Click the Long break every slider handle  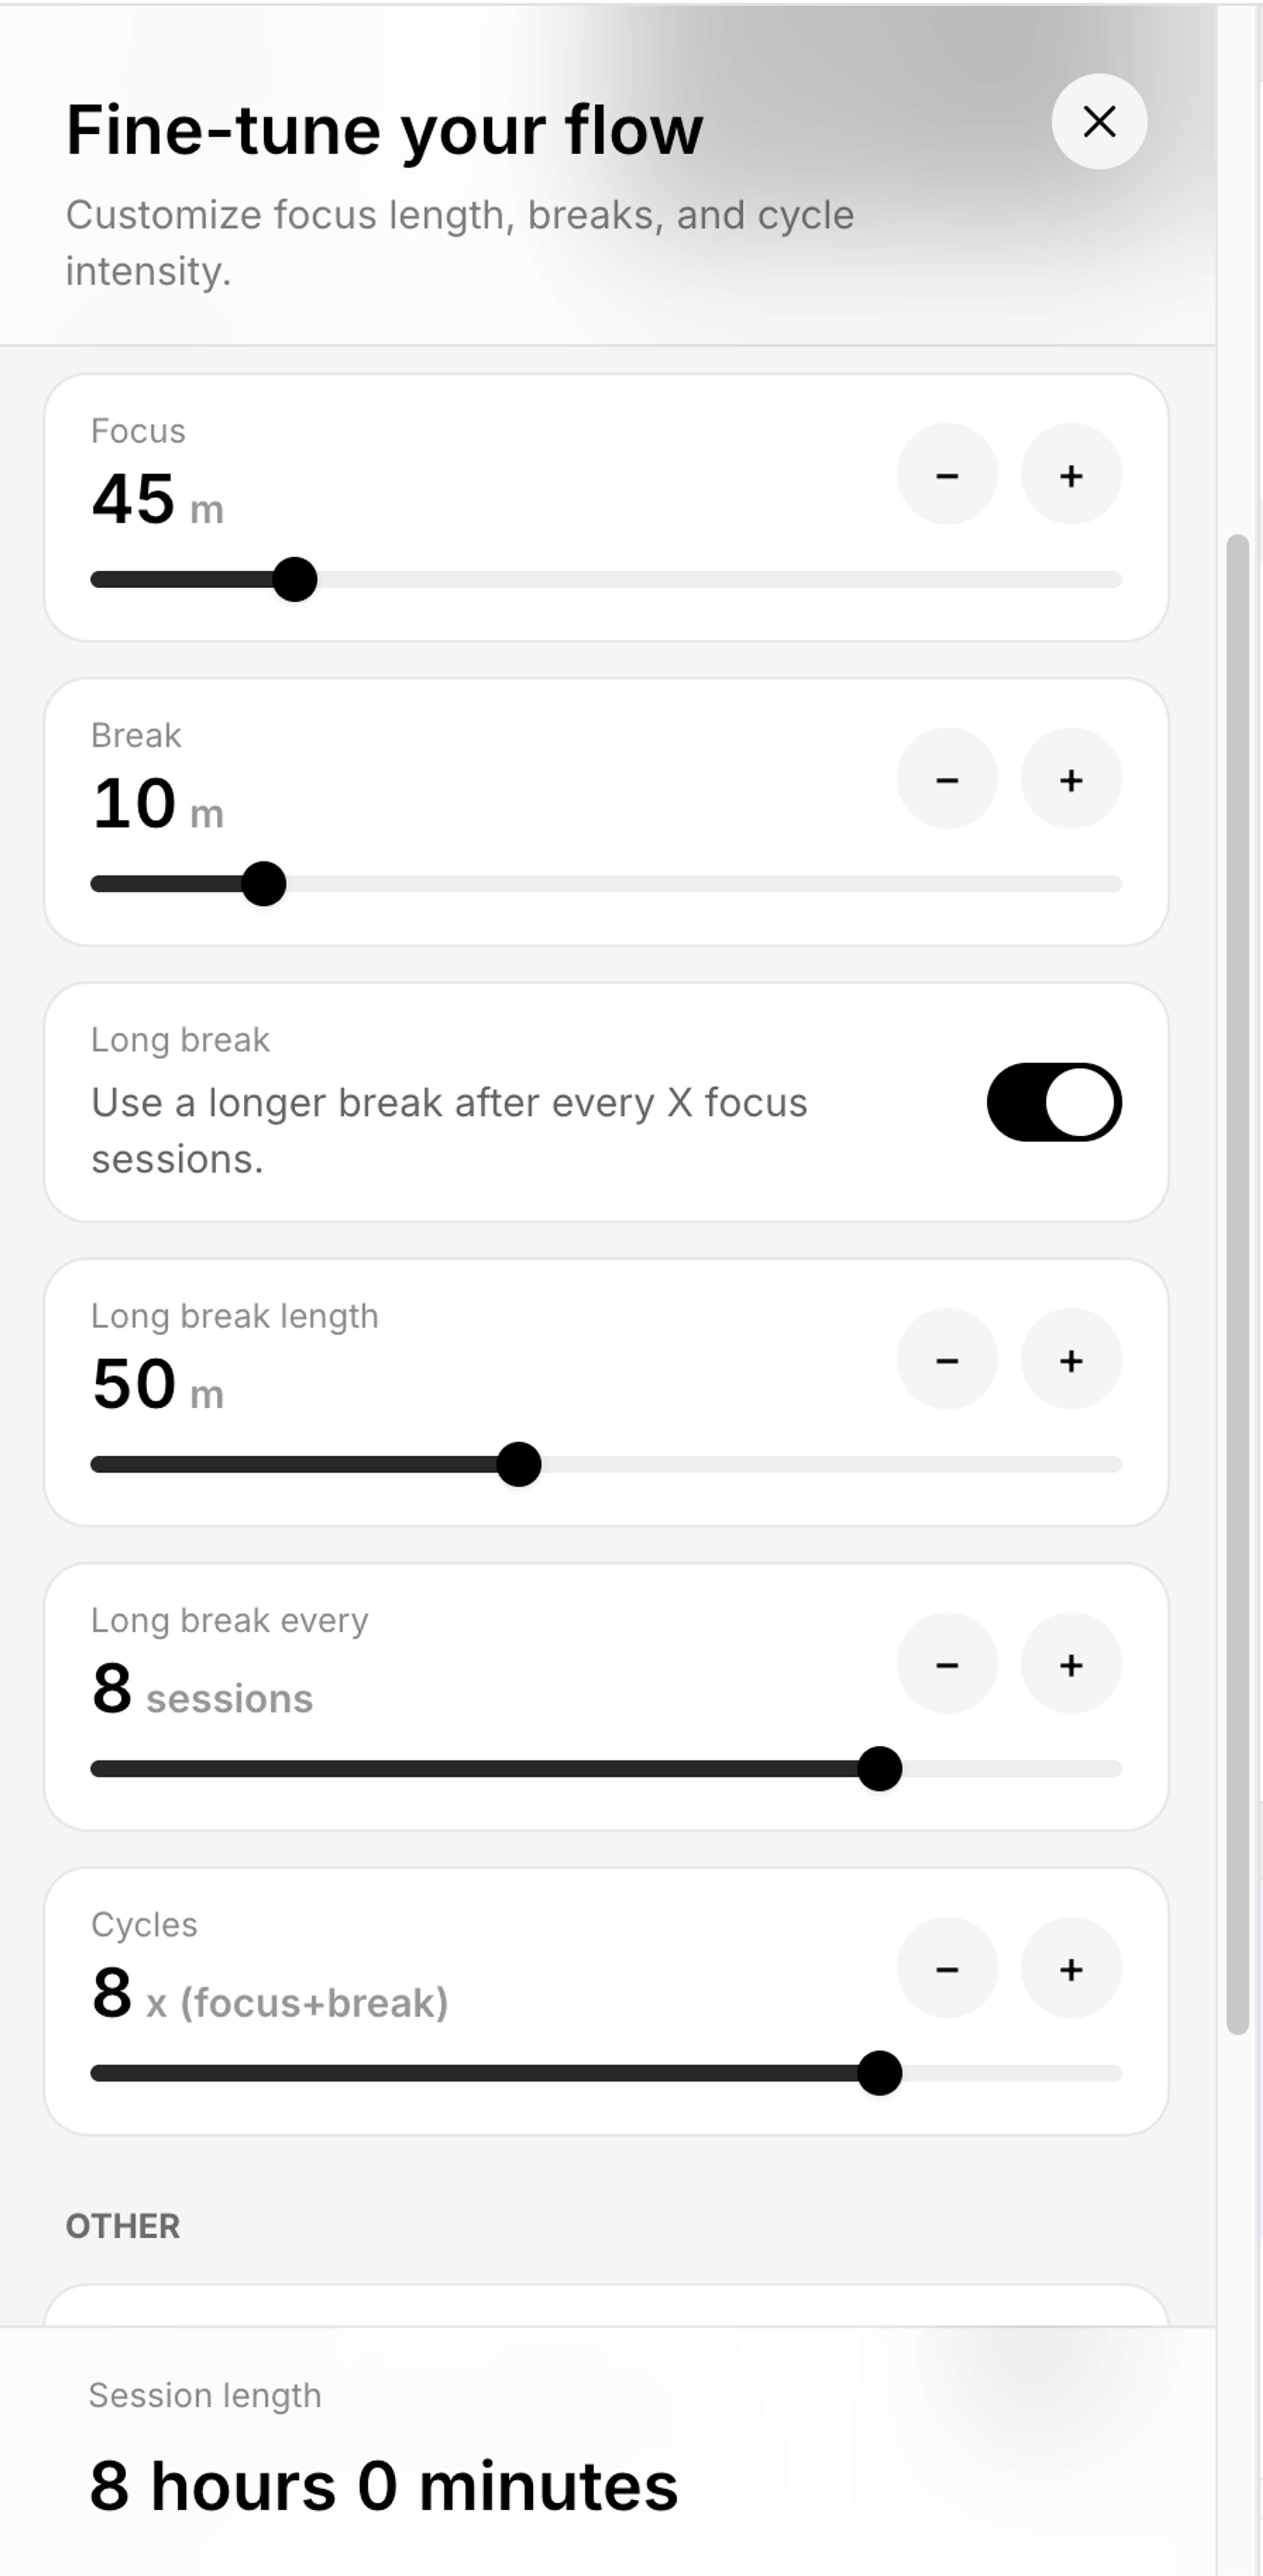880,1768
